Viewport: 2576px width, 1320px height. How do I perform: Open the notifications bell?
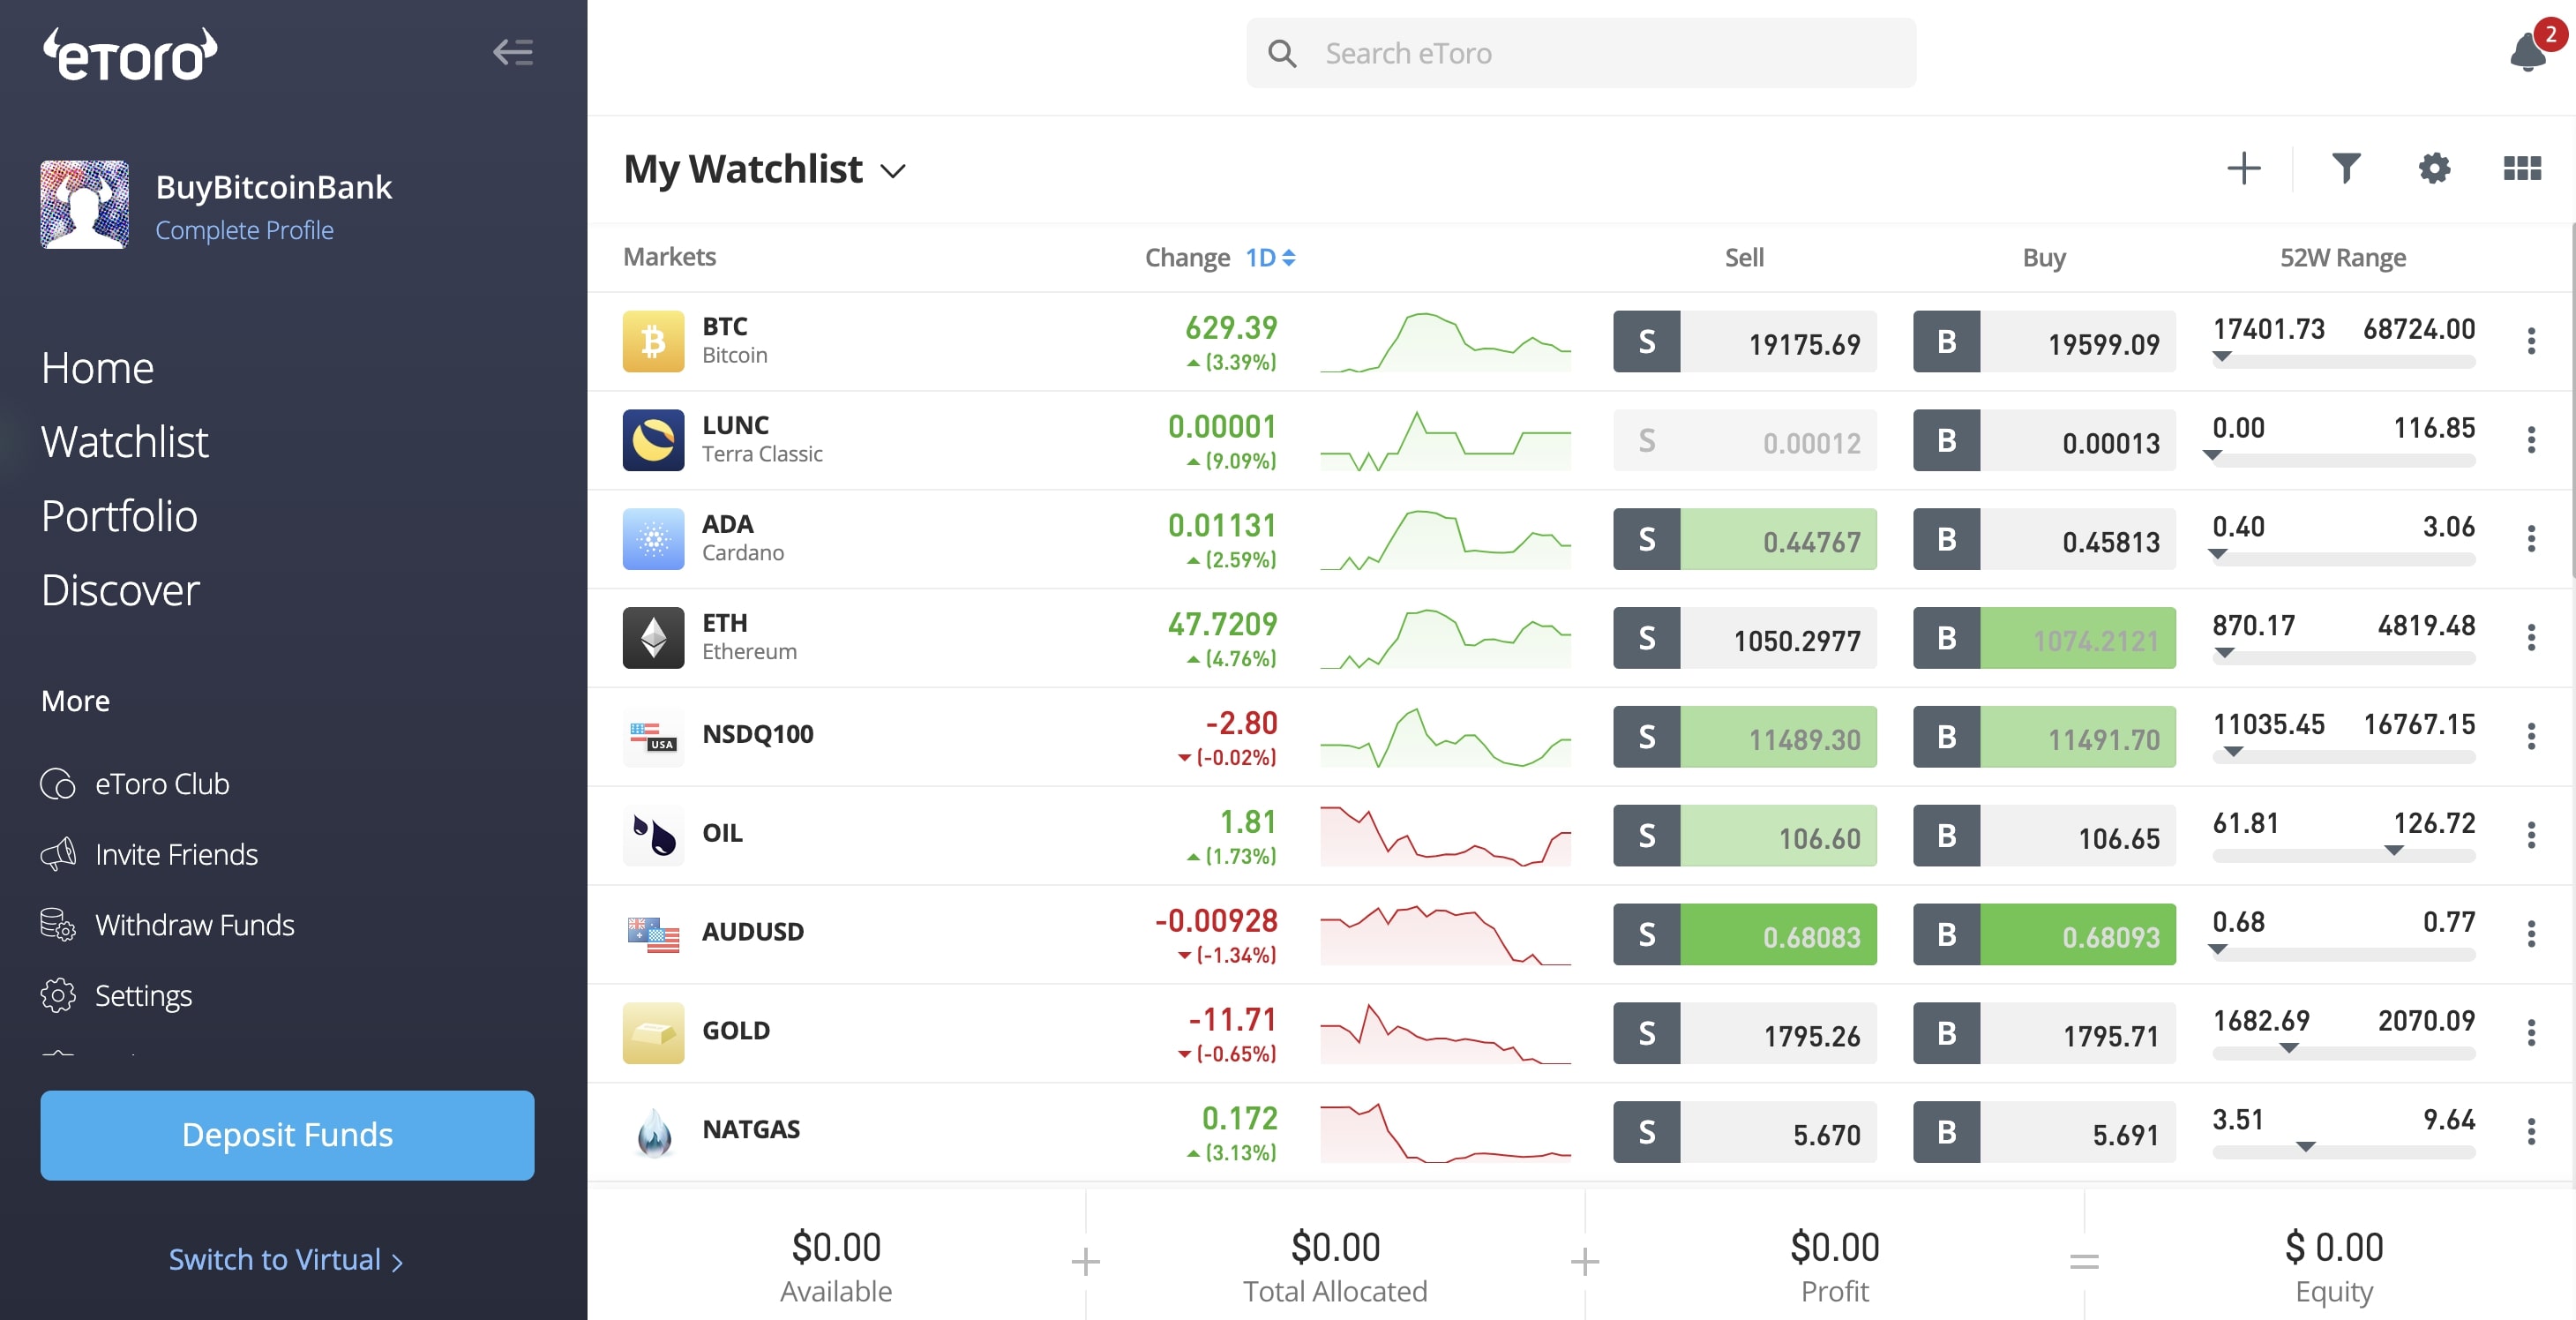(x=2530, y=52)
